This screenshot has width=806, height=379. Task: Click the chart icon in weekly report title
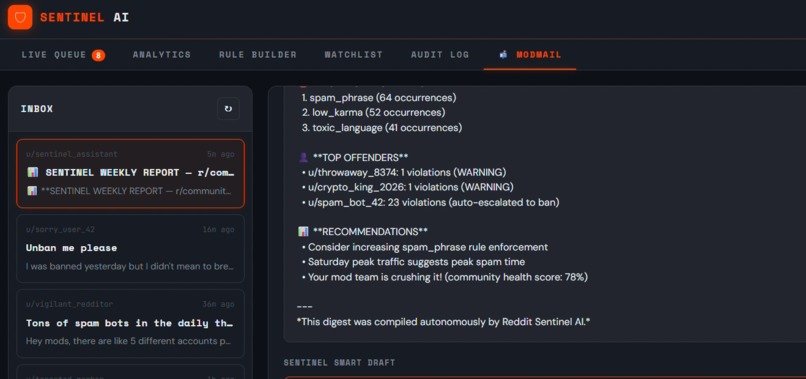tap(32, 172)
